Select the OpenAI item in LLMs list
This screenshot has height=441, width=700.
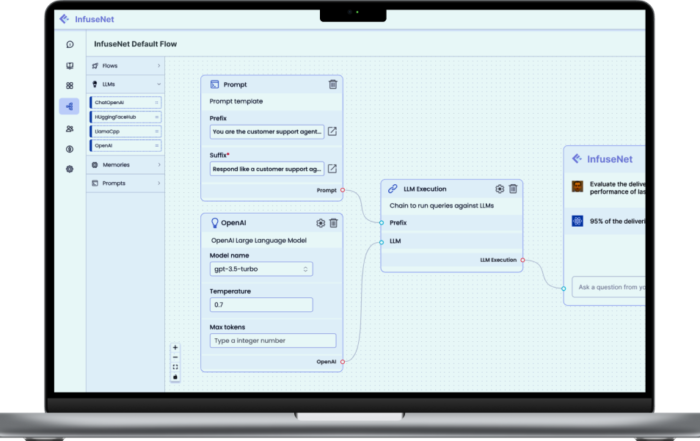pyautogui.click(x=125, y=146)
